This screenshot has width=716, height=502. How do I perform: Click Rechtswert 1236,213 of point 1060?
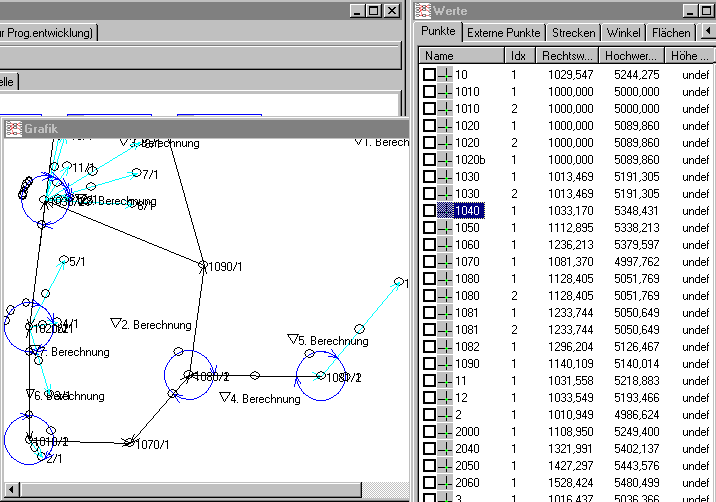pyautogui.click(x=570, y=244)
